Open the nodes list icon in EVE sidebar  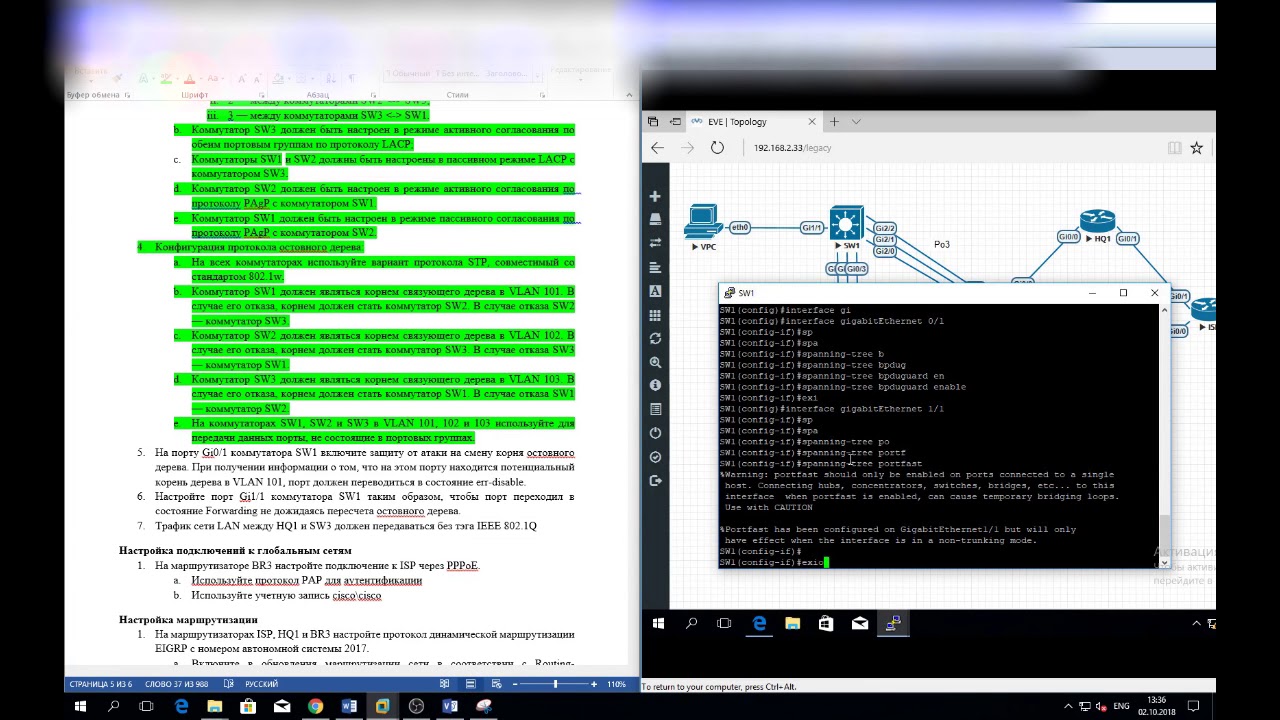point(655,219)
